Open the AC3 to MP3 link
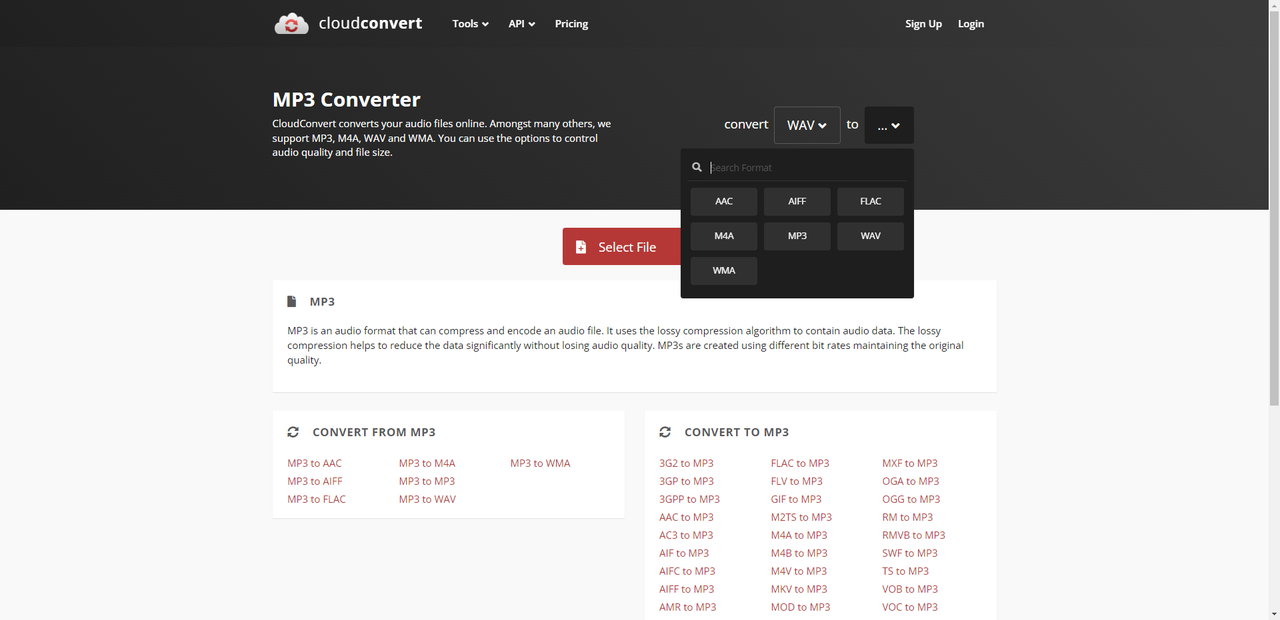The height and width of the screenshot is (620, 1280). 686,535
